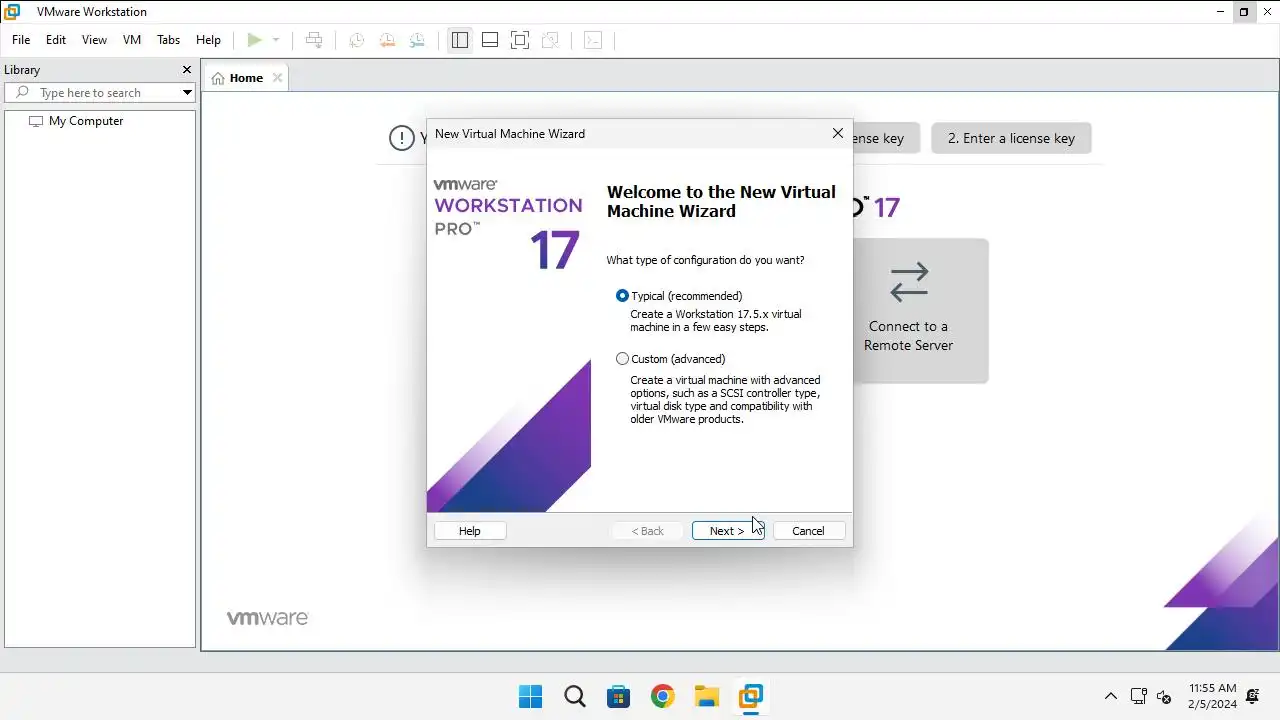Open the Tabs menu
This screenshot has width=1280, height=720.
pos(168,40)
